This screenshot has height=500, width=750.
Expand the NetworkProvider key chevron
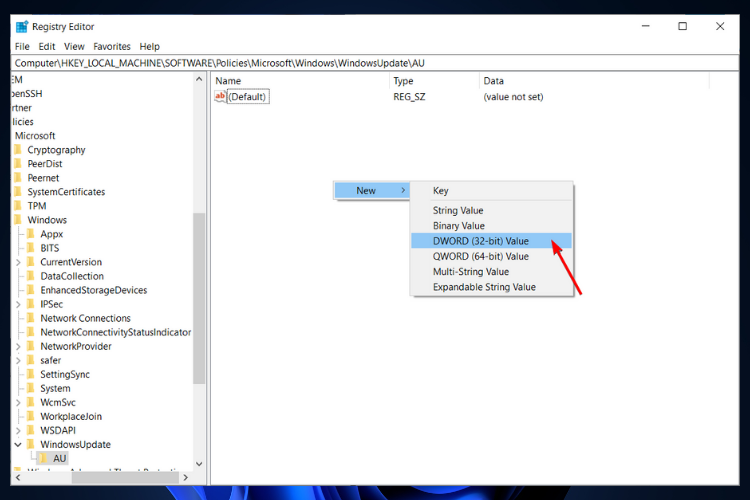pyautogui.click(x=18, y=346)
